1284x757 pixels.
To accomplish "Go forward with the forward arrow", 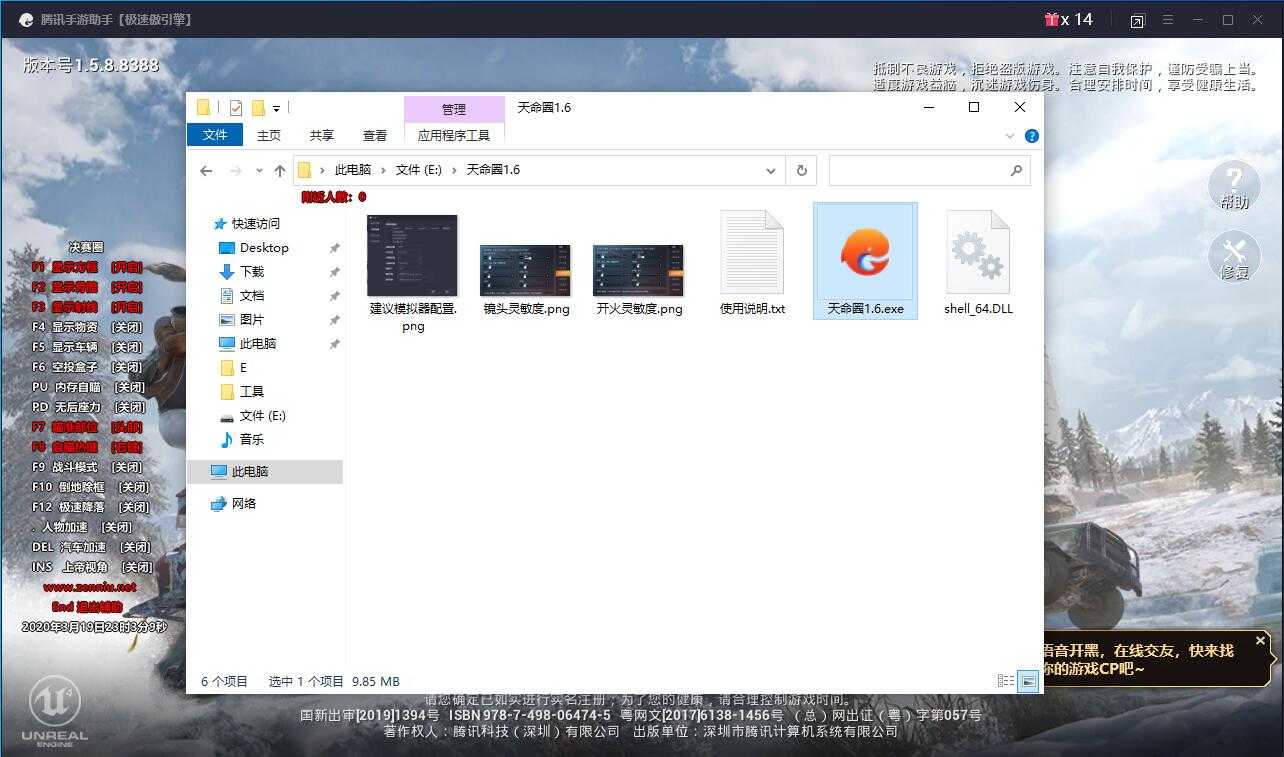I will pos(236,171).
